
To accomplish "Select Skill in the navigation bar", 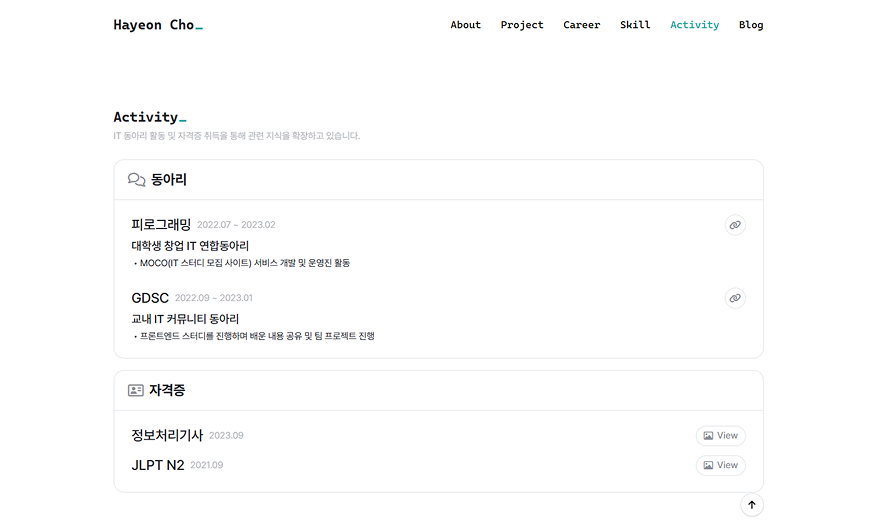I will point(635,25).
